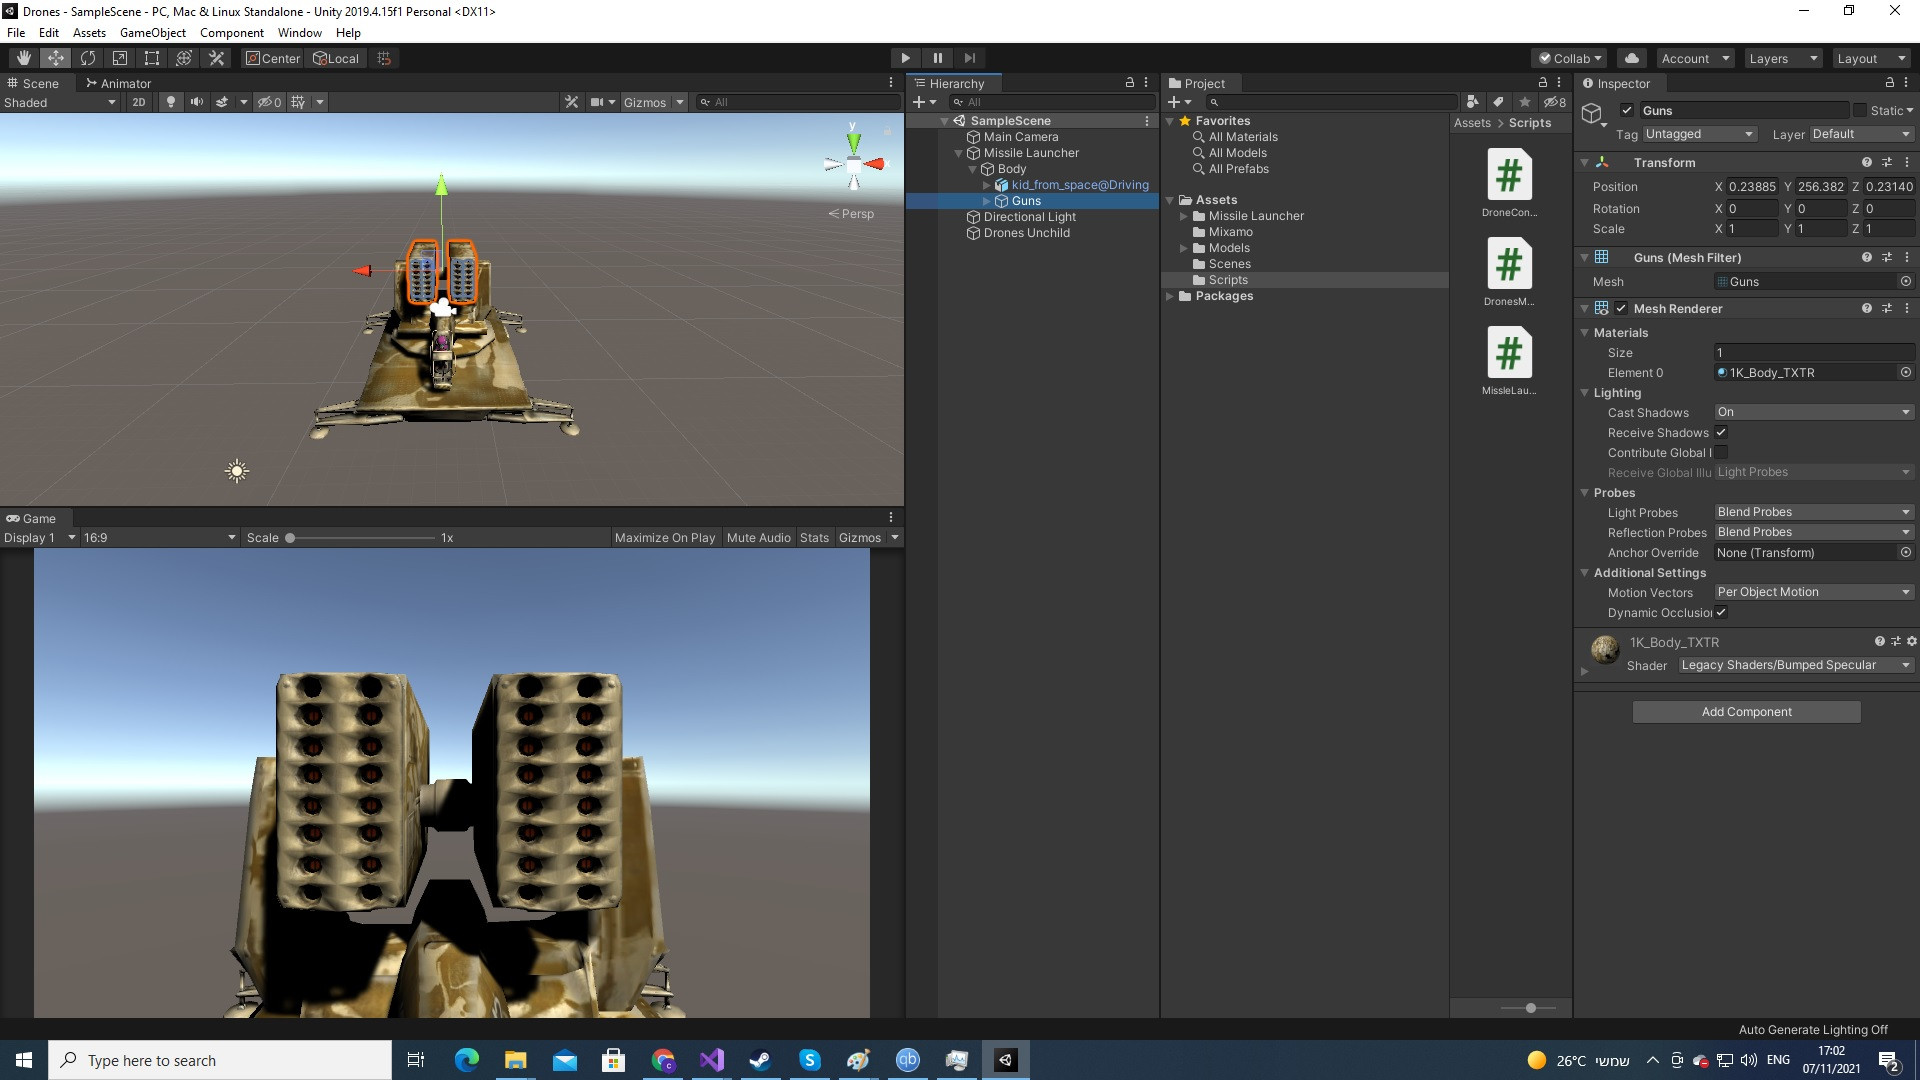
Task: Toggle Guns object active checkbox
Action: pyautogui.click(x=1627, y=111)
